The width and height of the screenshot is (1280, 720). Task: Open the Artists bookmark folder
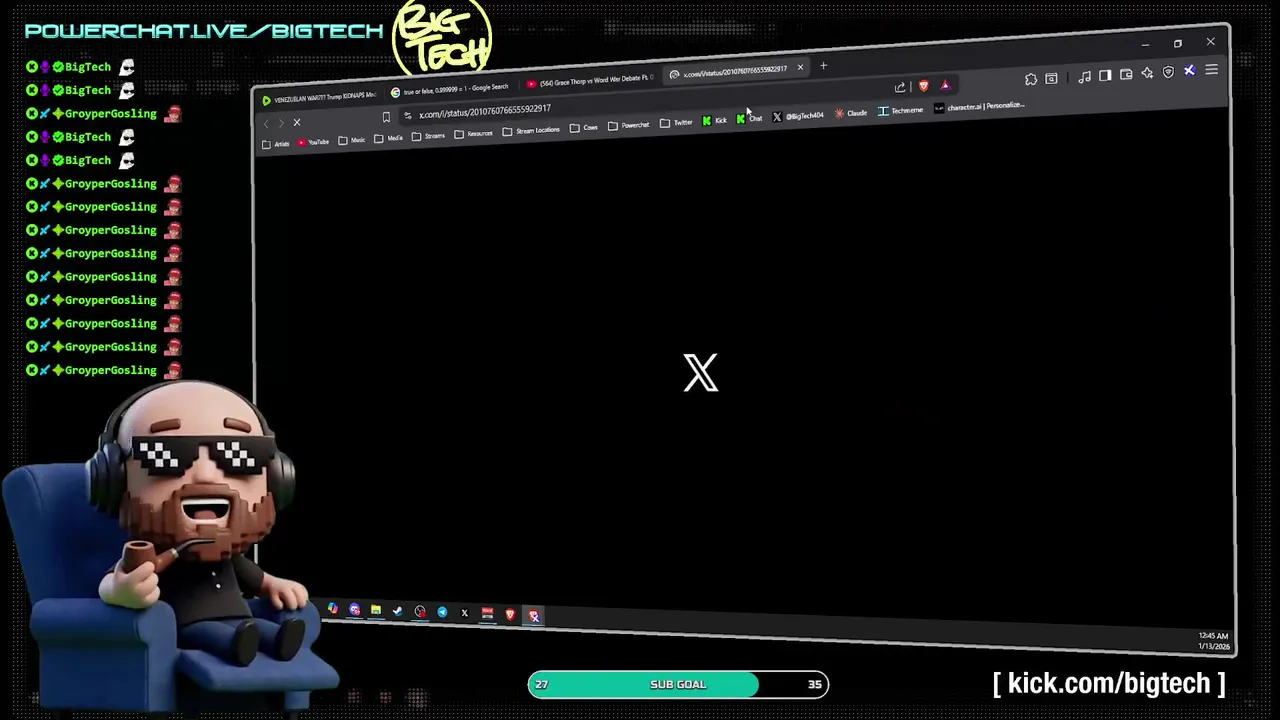(x=275, y=144)
